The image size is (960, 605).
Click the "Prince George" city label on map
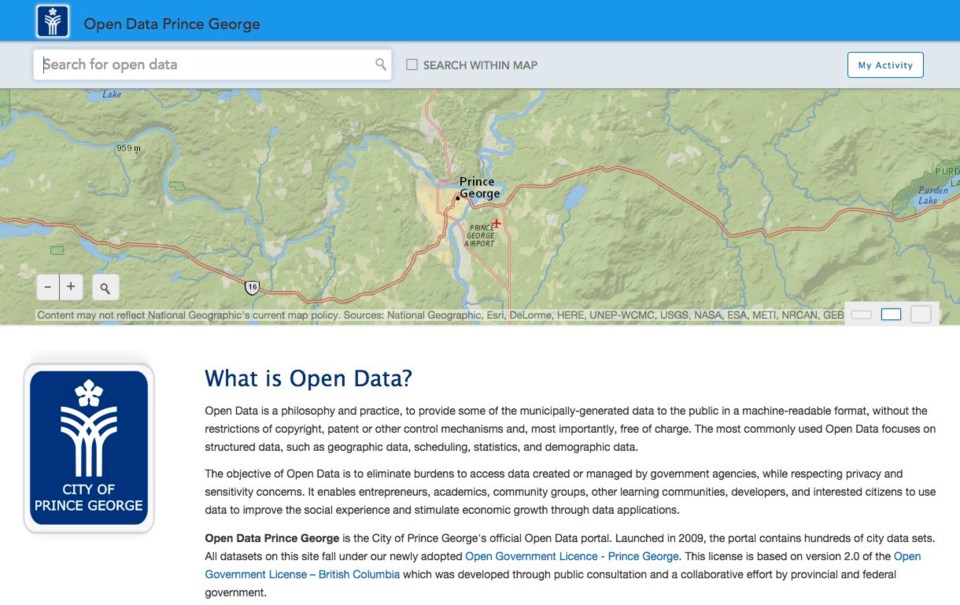tap(479, 187)
